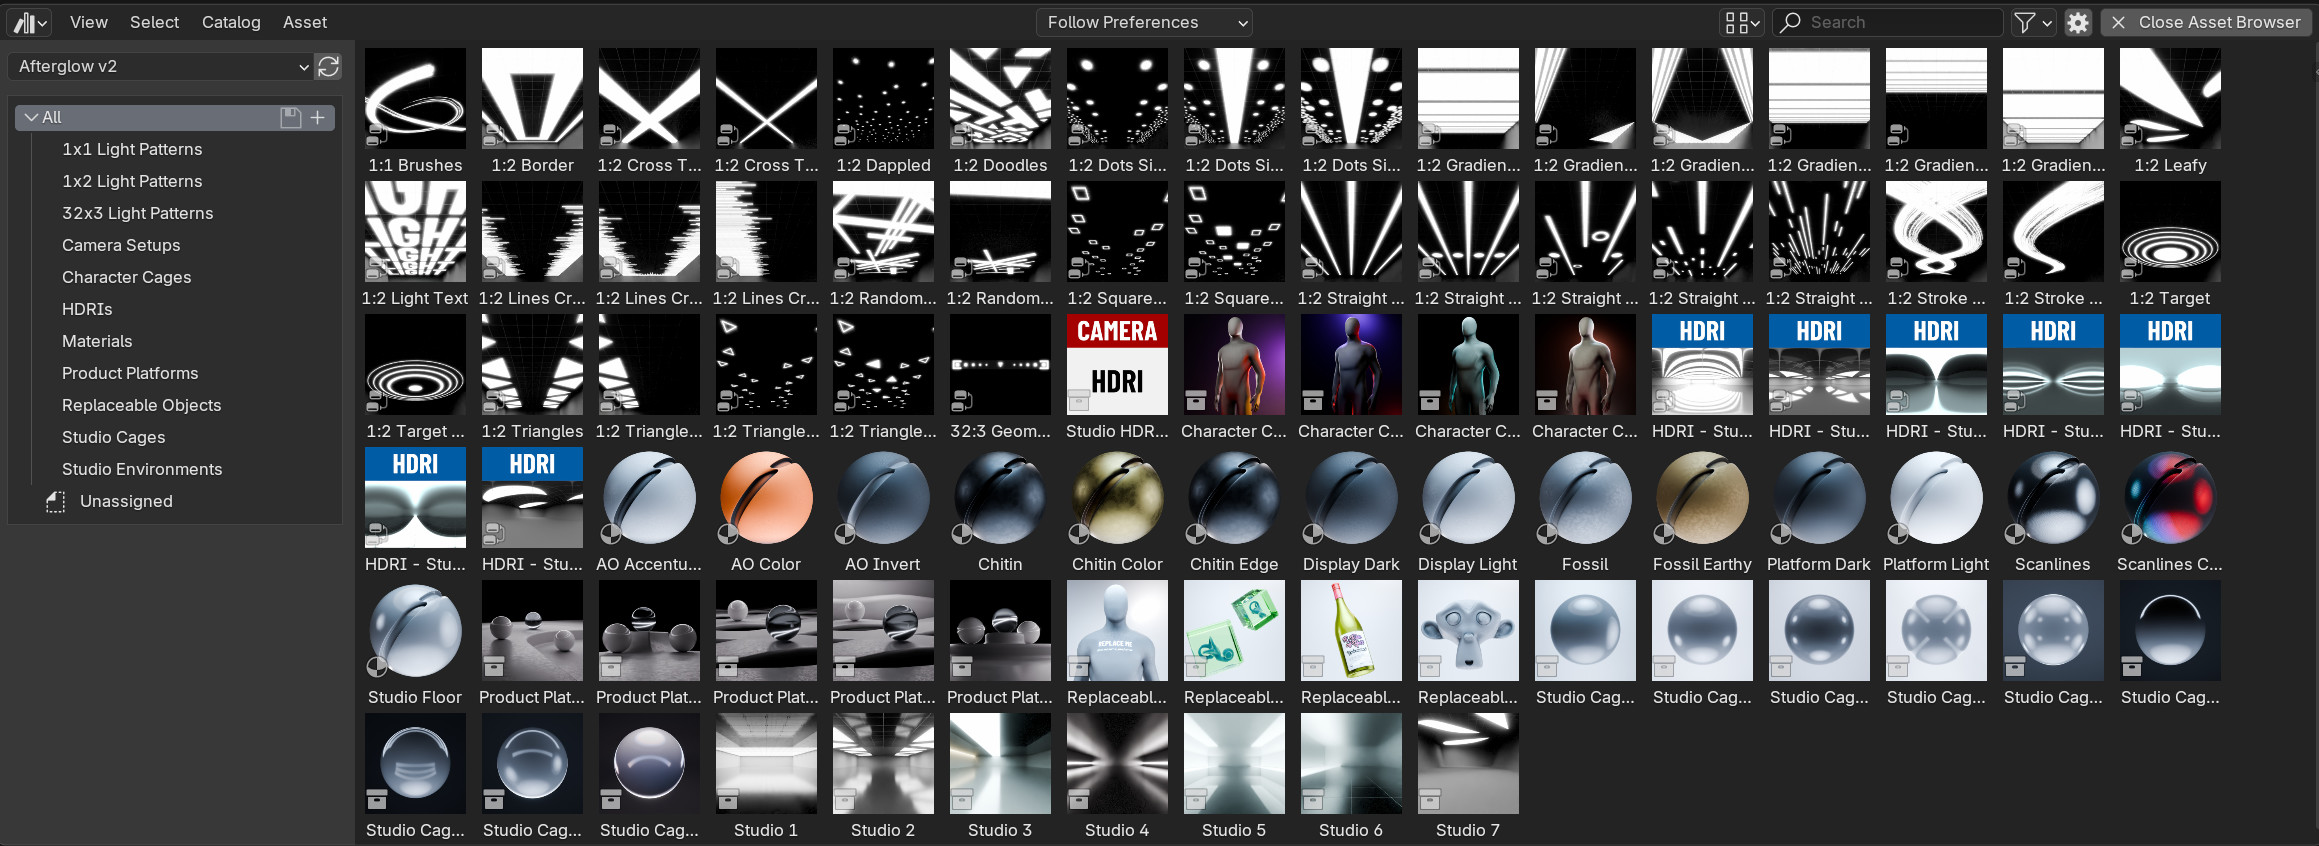Select the Studio Floor material

415,643
